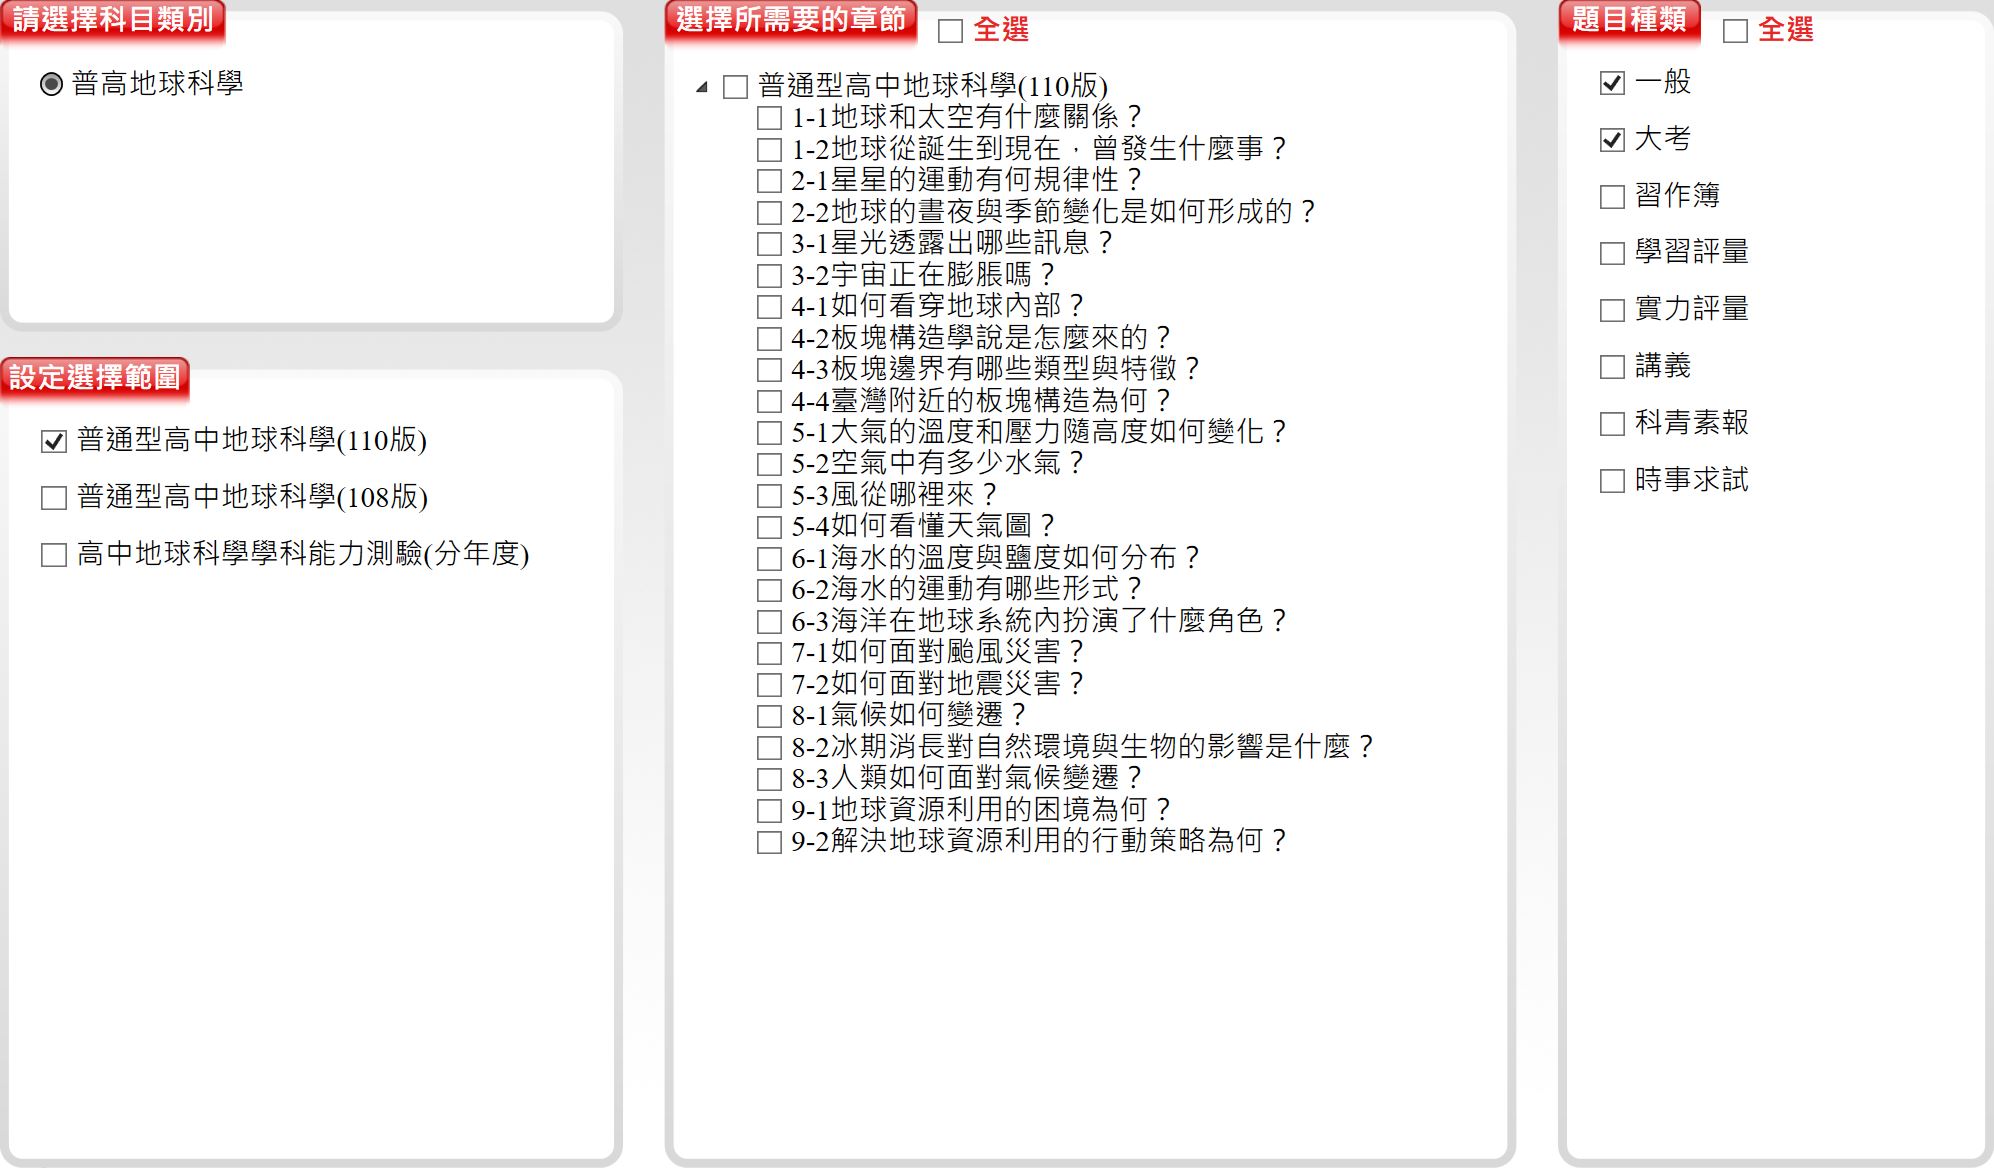Check chapter 9-1地球資源利用的困境為何
This screenshot has height=1168, width=1994.
pos(769,811)
